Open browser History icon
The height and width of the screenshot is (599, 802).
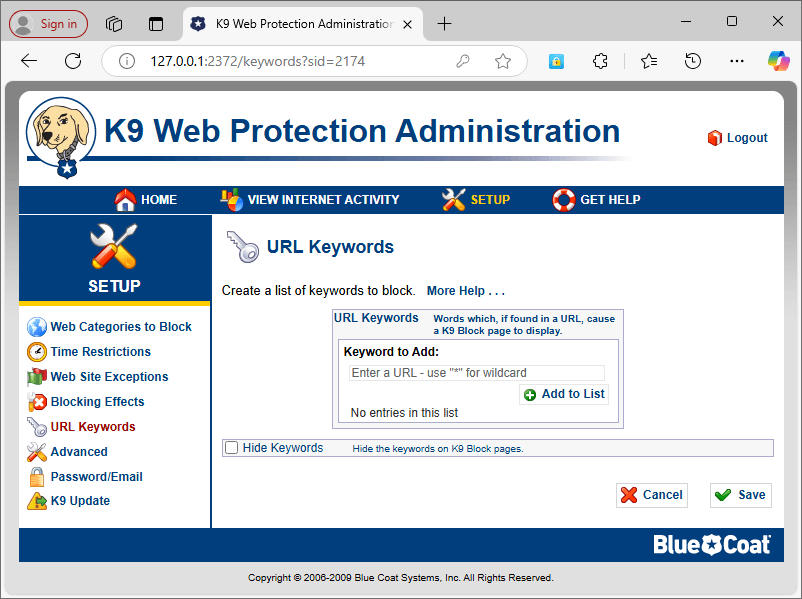(693, 61)
